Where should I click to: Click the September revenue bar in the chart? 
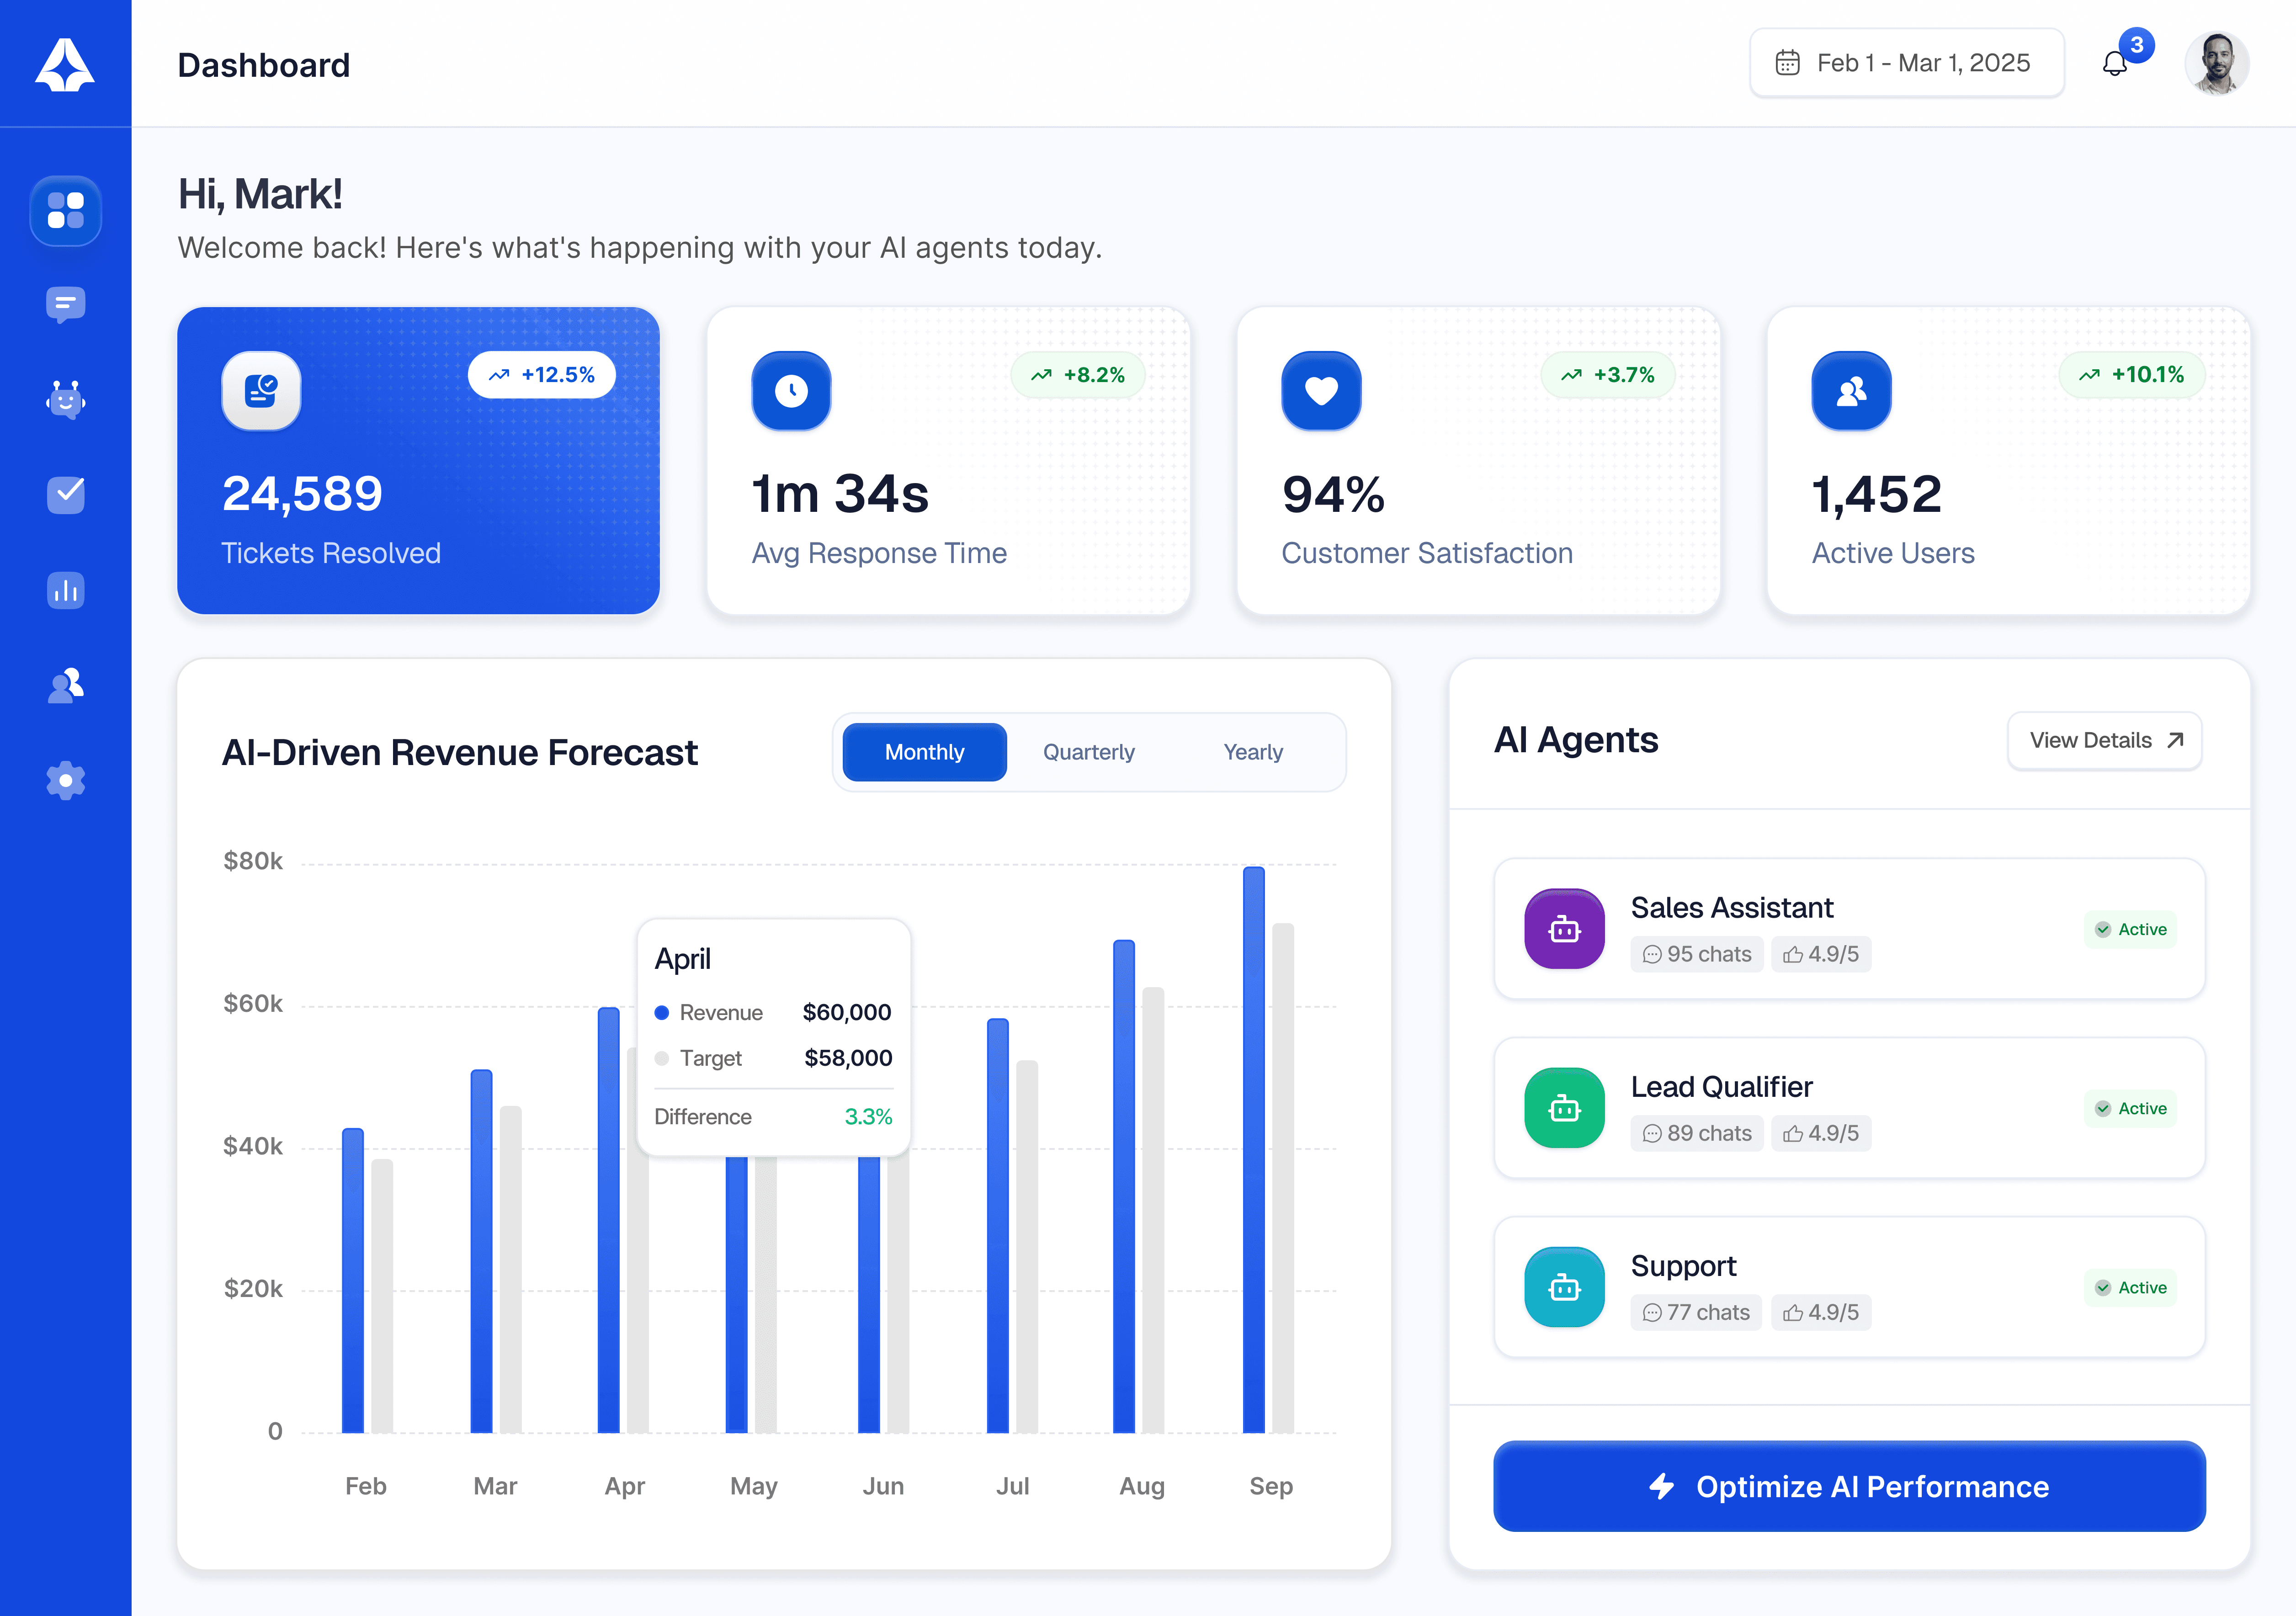(x=1253, y=1150)
